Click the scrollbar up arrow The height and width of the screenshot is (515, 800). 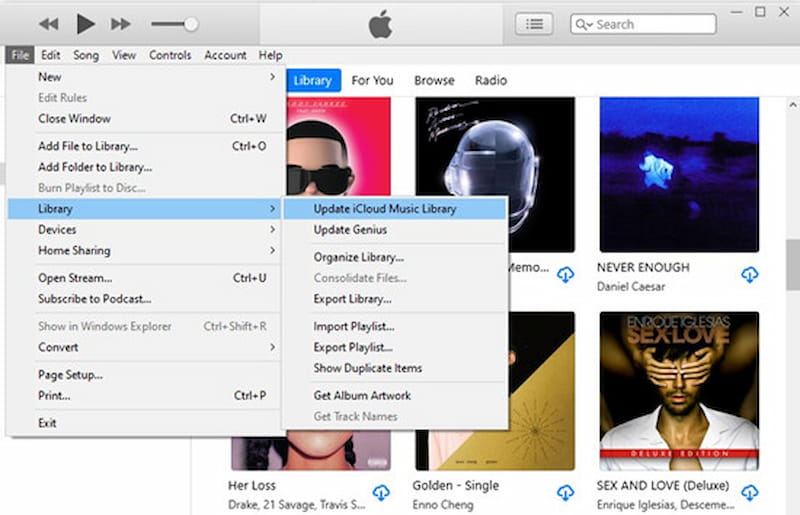793,105
